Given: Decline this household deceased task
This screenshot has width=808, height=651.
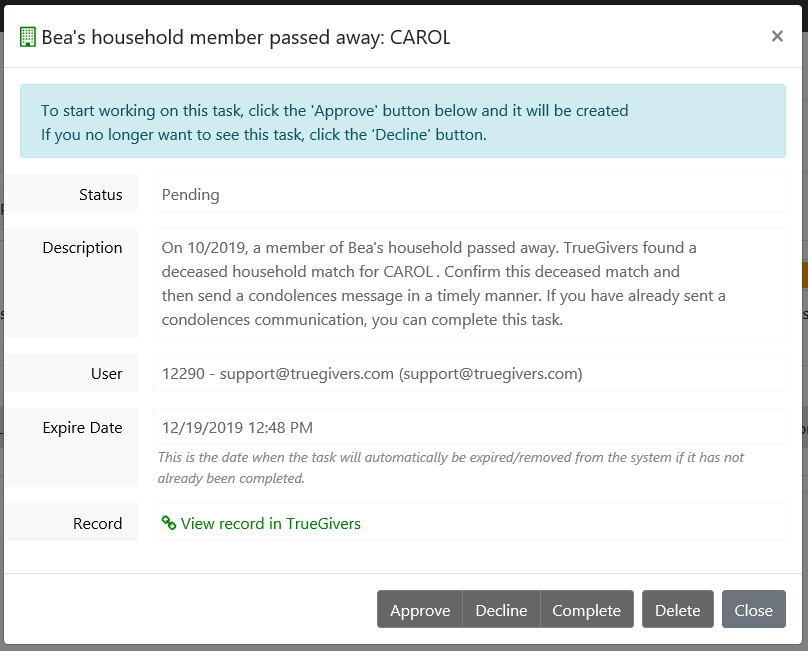Looking at the screenshot, I should click(x=501, y=610).
